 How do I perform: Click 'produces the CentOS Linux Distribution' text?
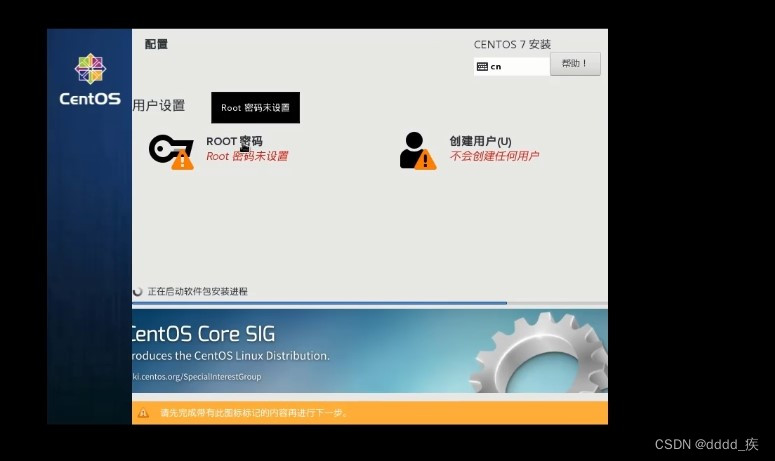tap(231, 356)
